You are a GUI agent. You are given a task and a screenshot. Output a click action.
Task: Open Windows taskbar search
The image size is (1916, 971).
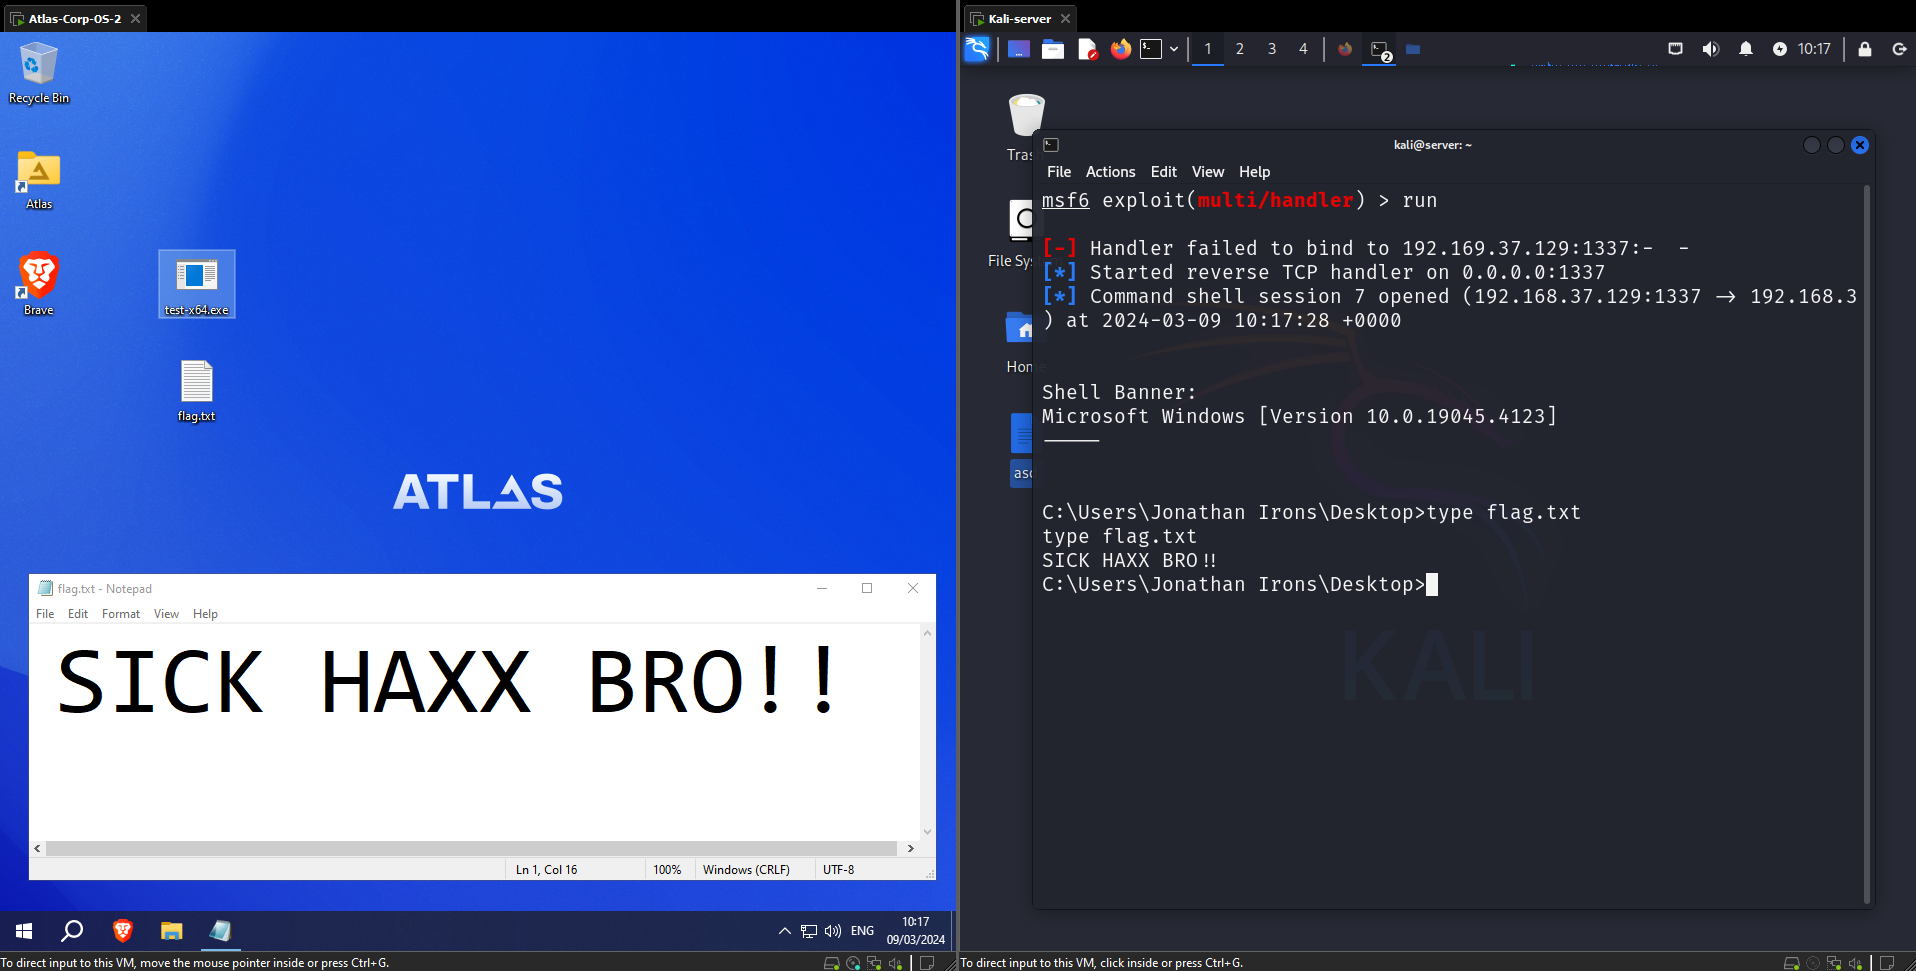click(x=72, y=931)
